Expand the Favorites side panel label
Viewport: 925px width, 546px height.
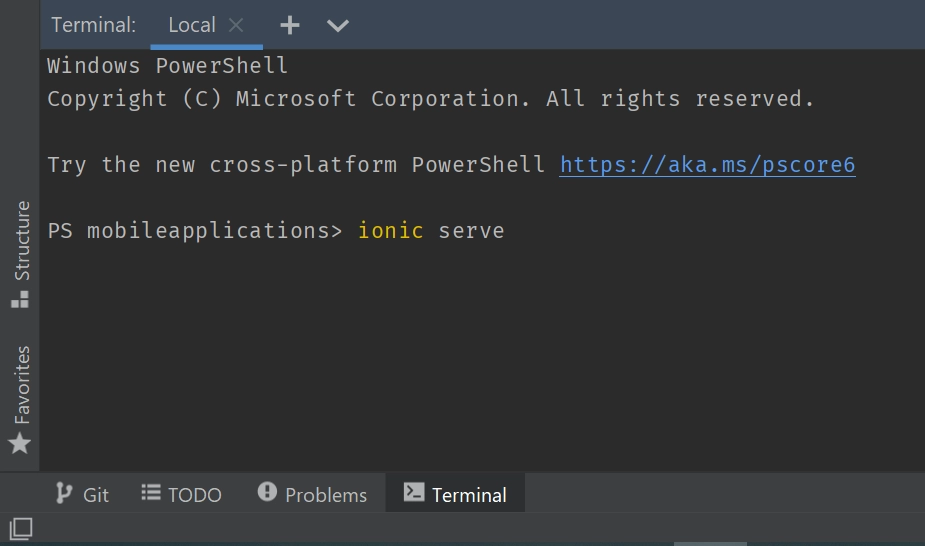tap(21, 385)
